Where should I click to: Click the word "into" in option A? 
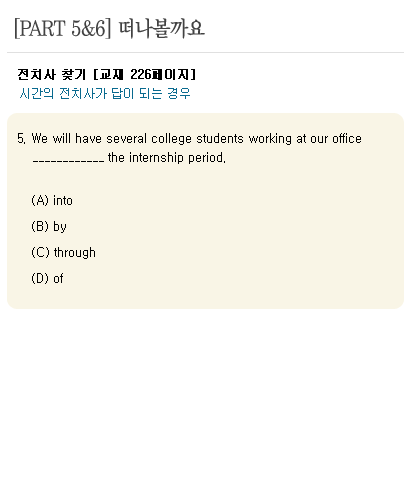(x=63, y=200)
